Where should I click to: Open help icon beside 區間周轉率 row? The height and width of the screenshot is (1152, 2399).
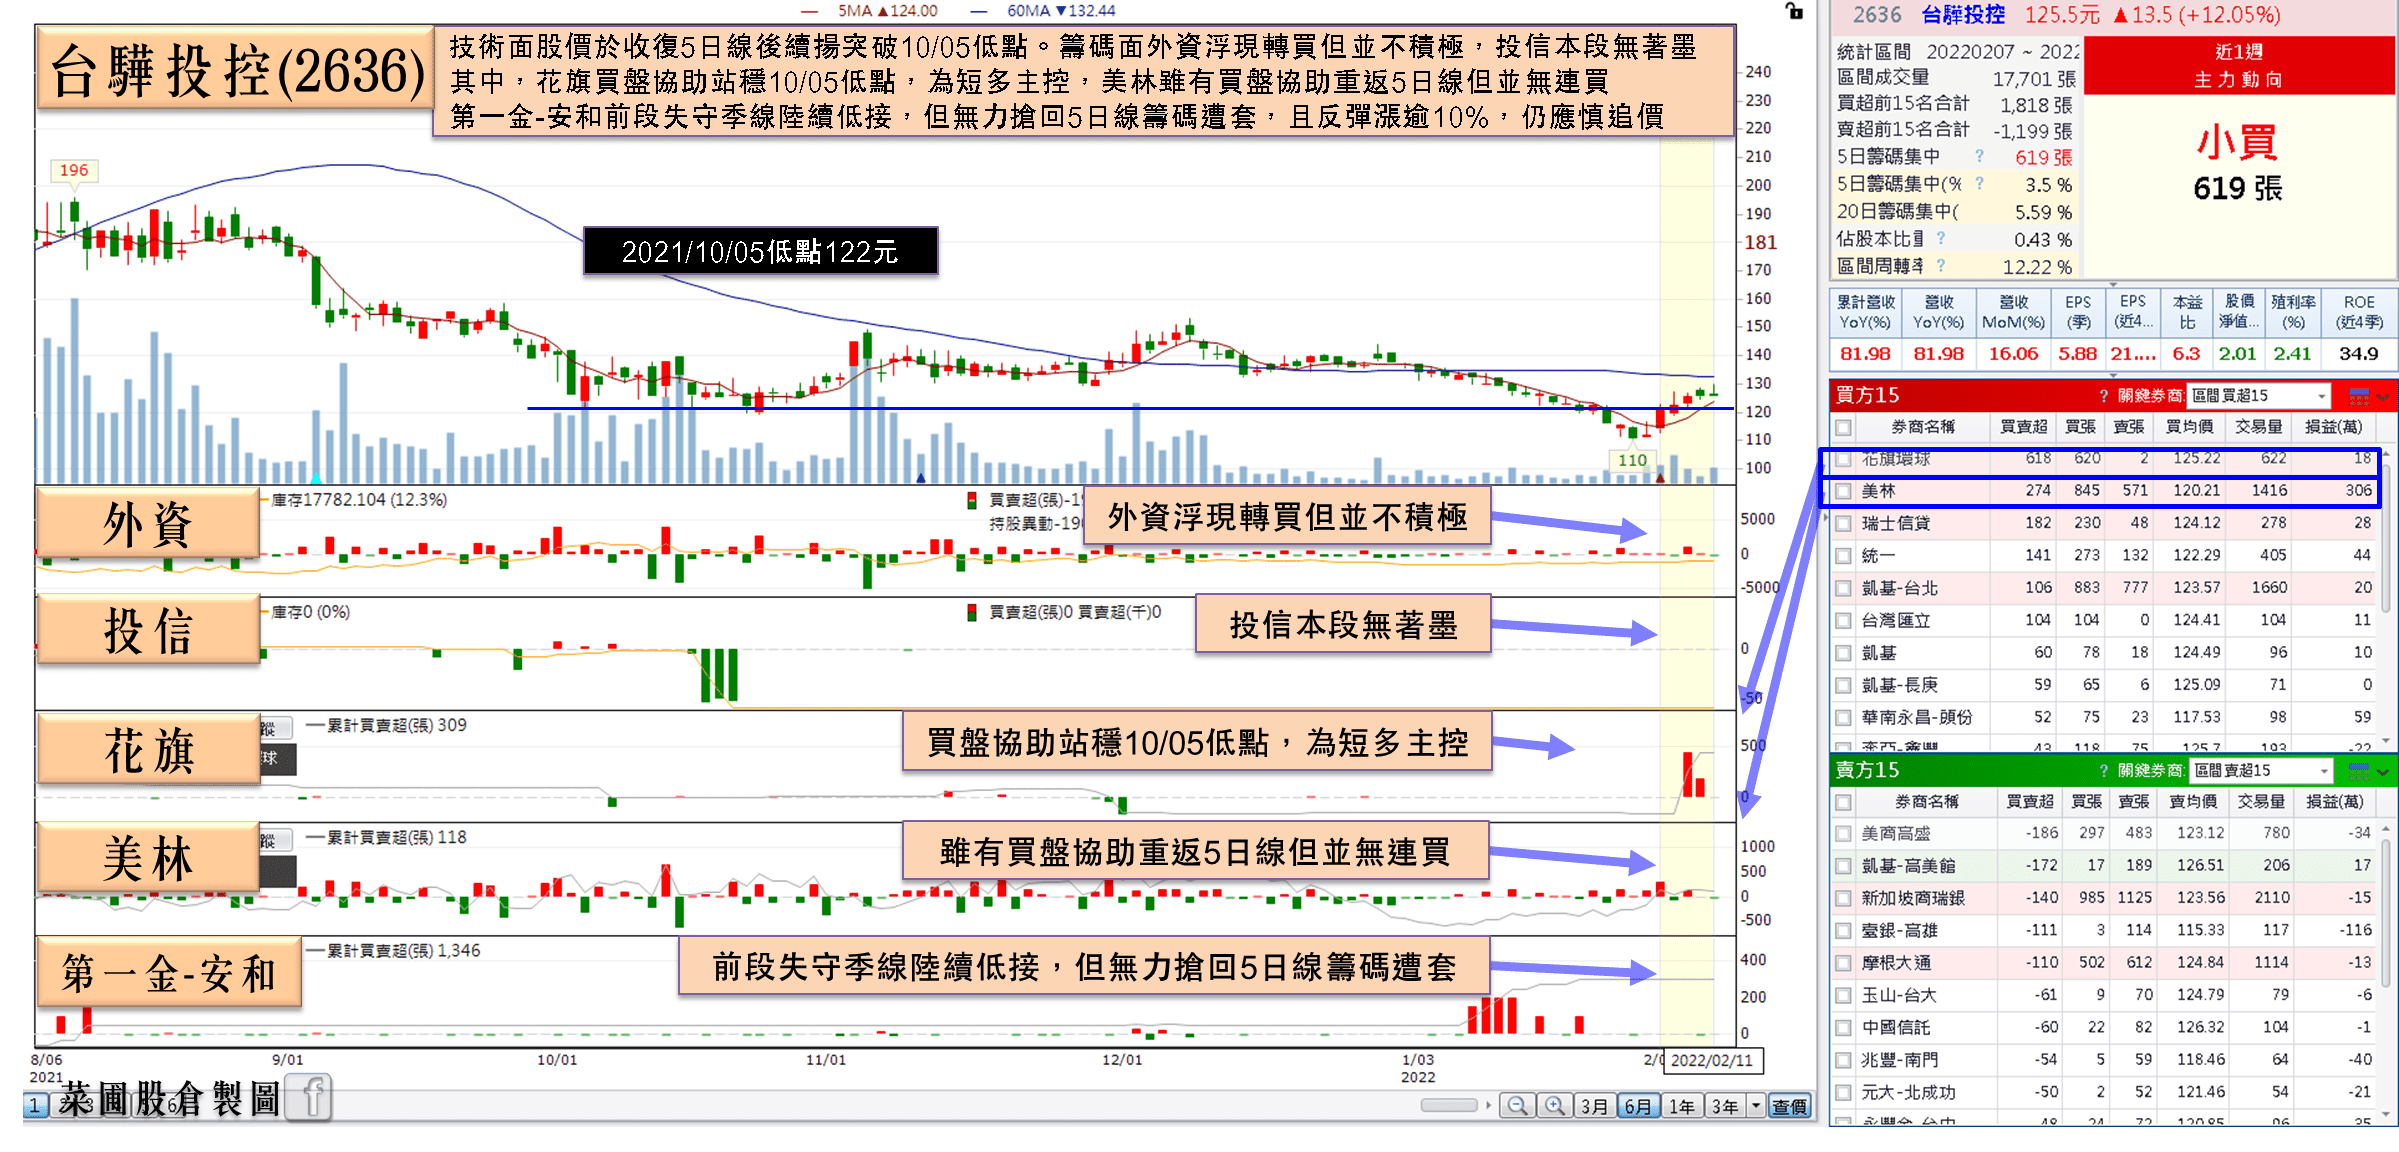[x=1941, y=266]
